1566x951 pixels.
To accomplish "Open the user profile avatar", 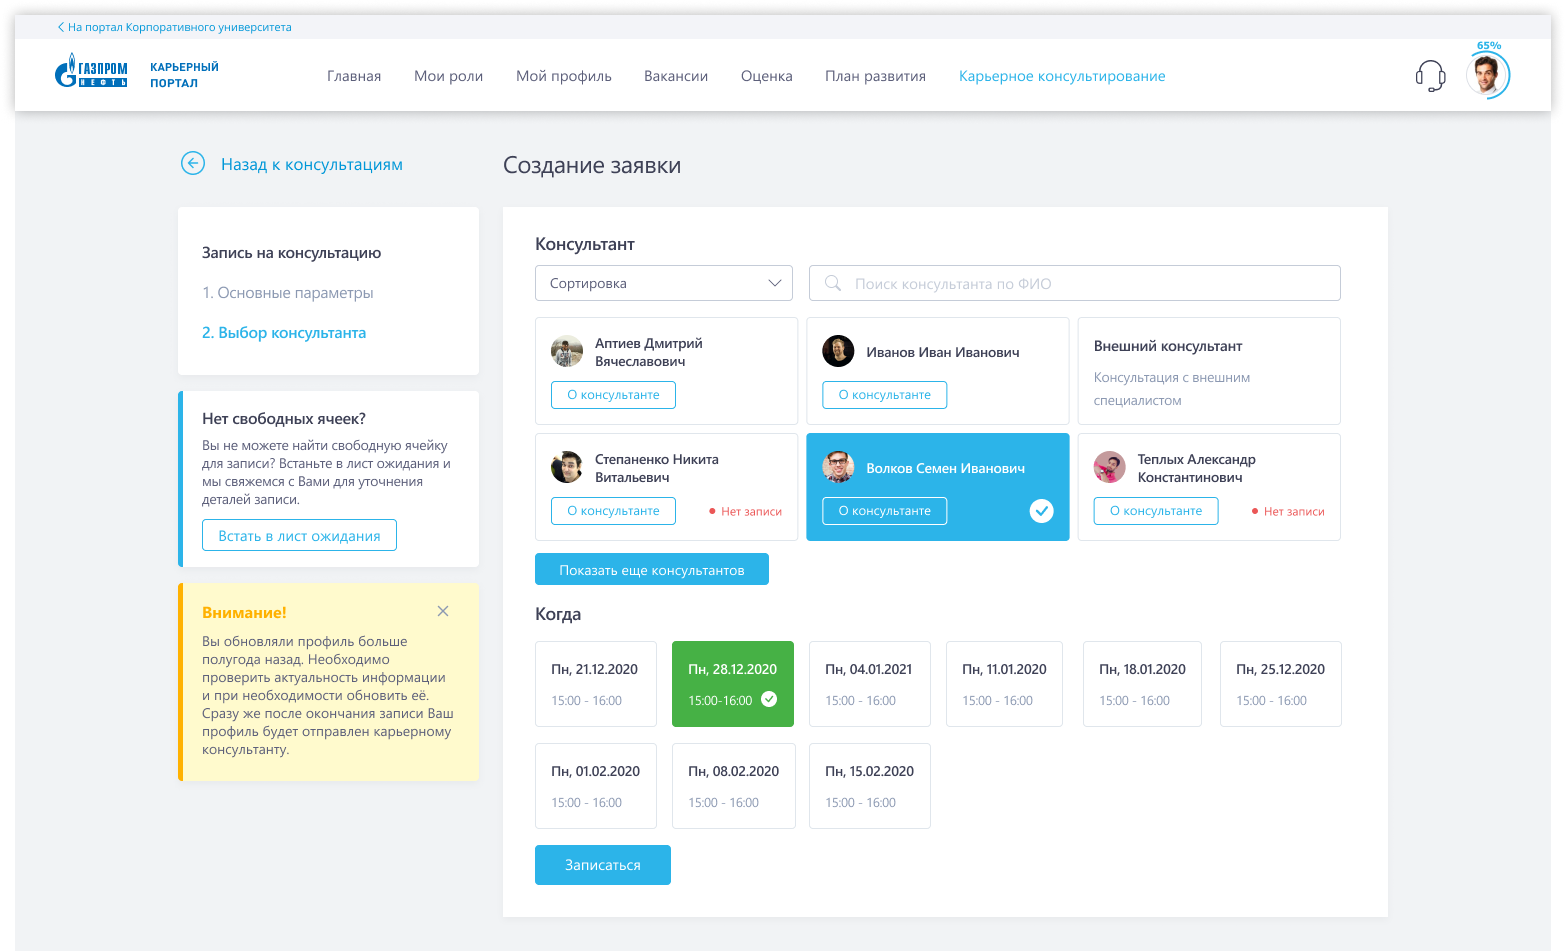I will tap(1486, 76).
